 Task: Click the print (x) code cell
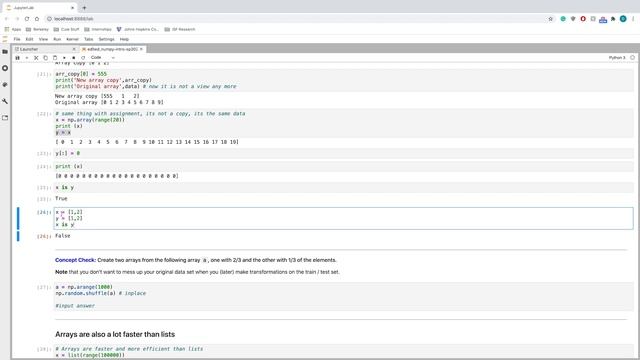click(x=344, y=166)
